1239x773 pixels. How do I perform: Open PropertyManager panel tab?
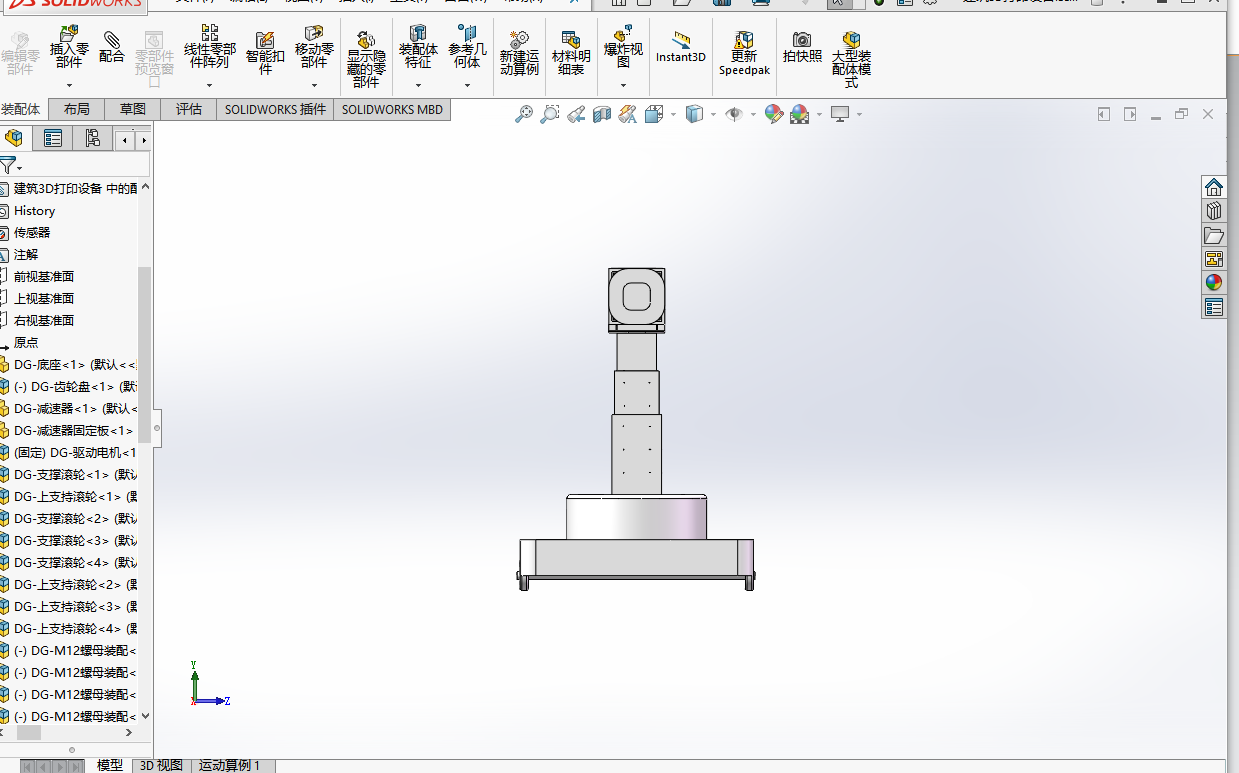pos(53,138)
